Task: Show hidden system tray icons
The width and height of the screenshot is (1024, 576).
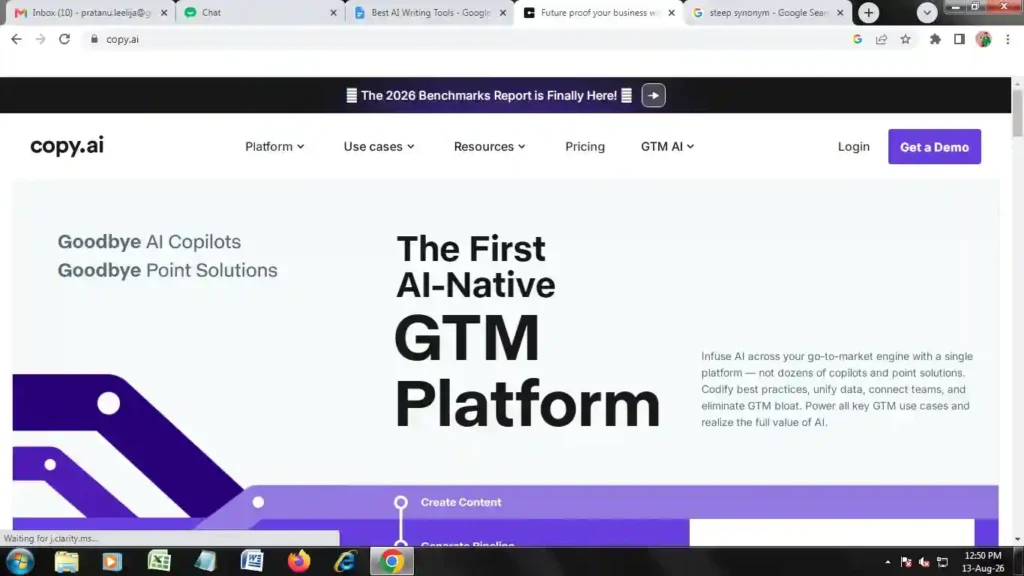Action: pos(888,562)
